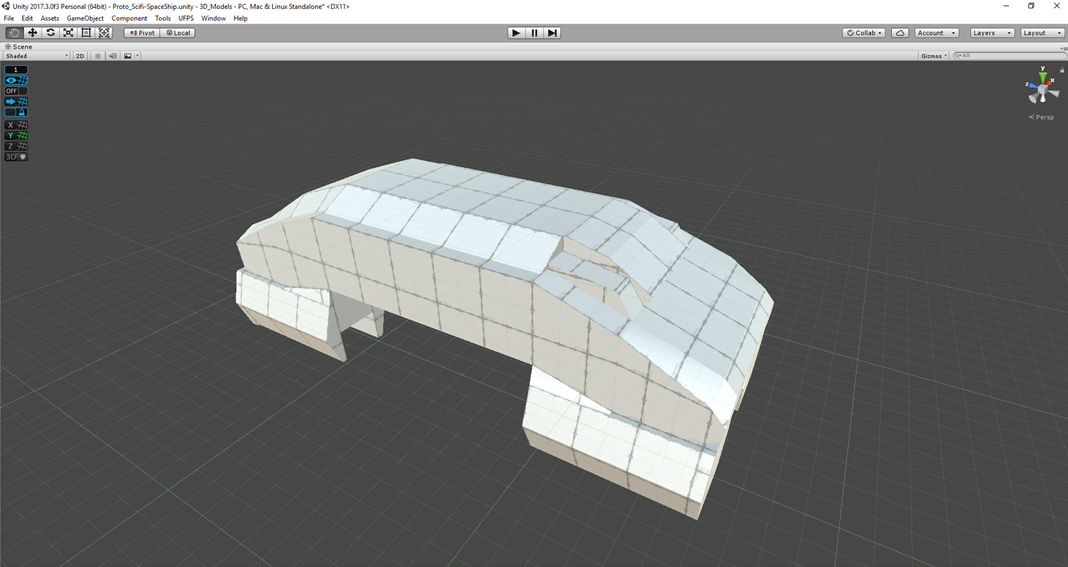The image size is (1068, 567).
Task: Open the Help menu
Action: click(240, 18)
